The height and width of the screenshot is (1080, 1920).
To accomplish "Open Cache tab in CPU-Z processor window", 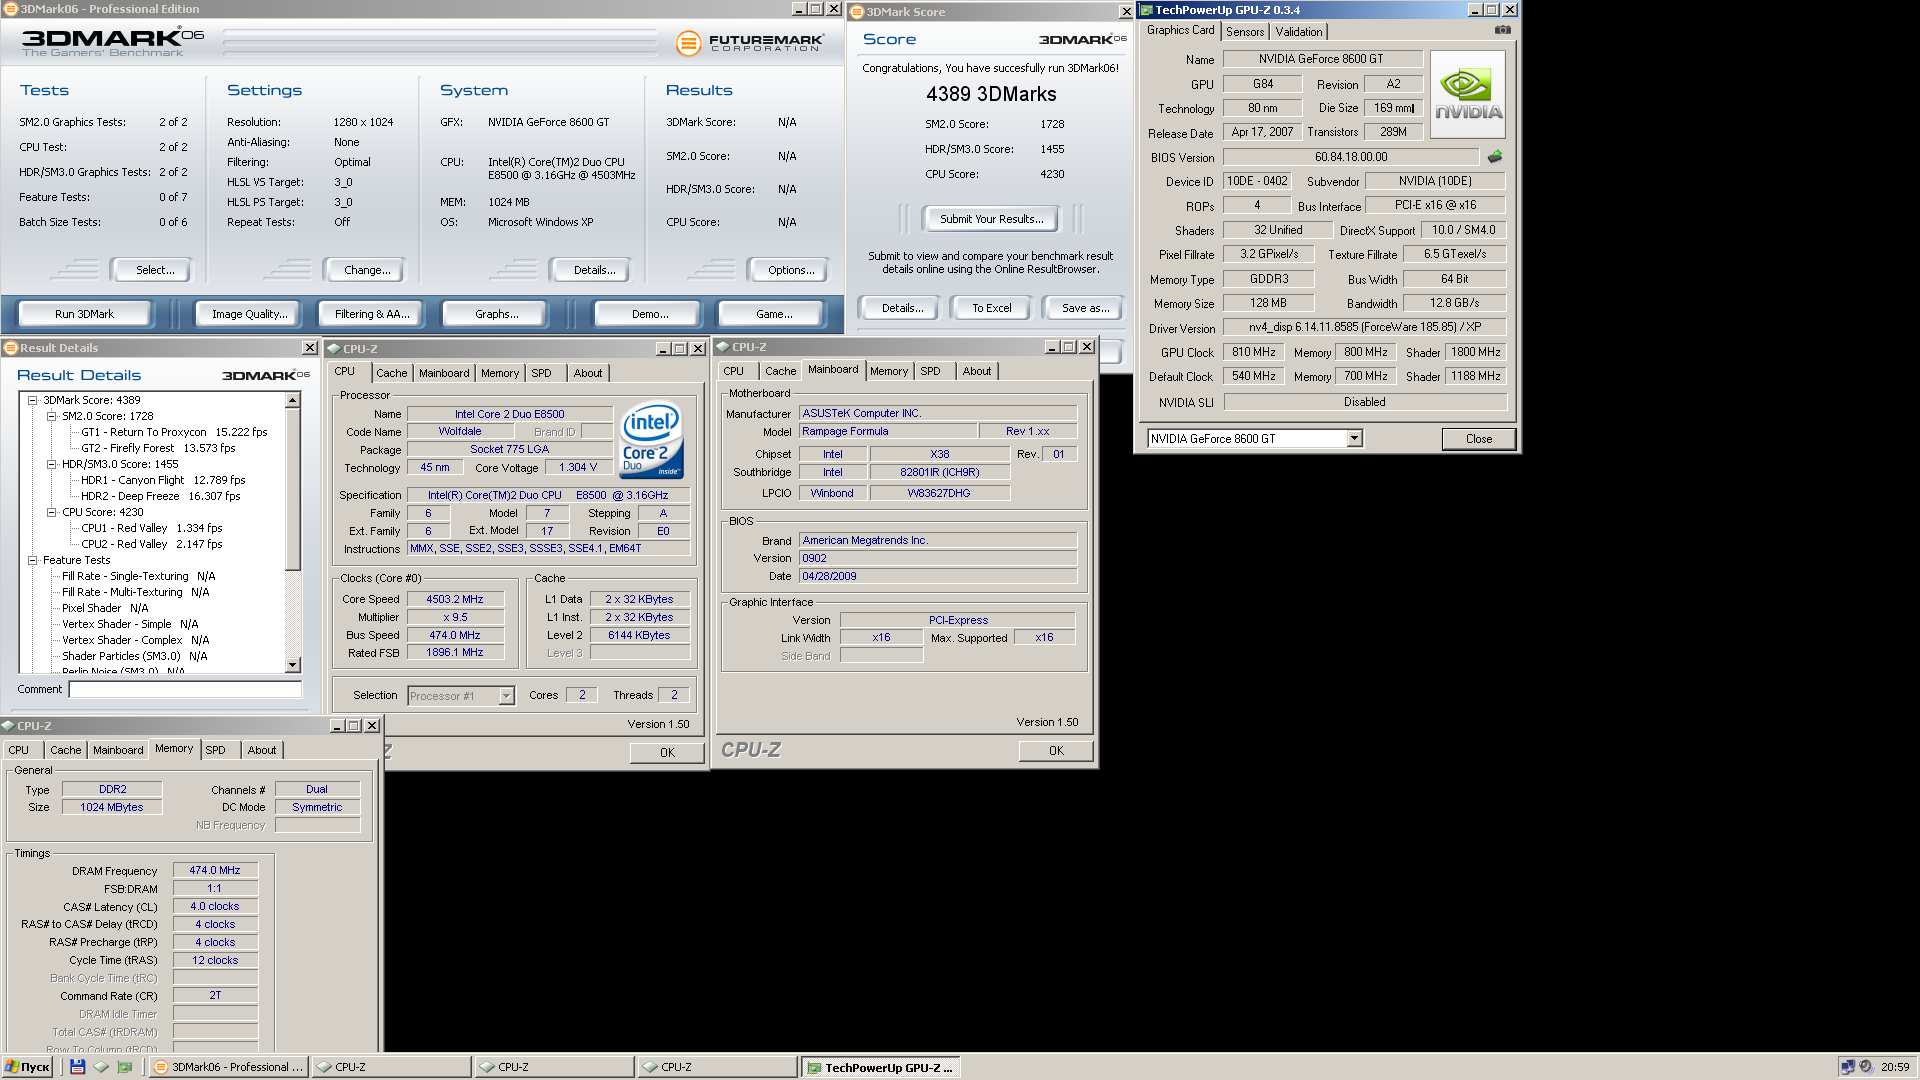I will (x=392, y=373).
